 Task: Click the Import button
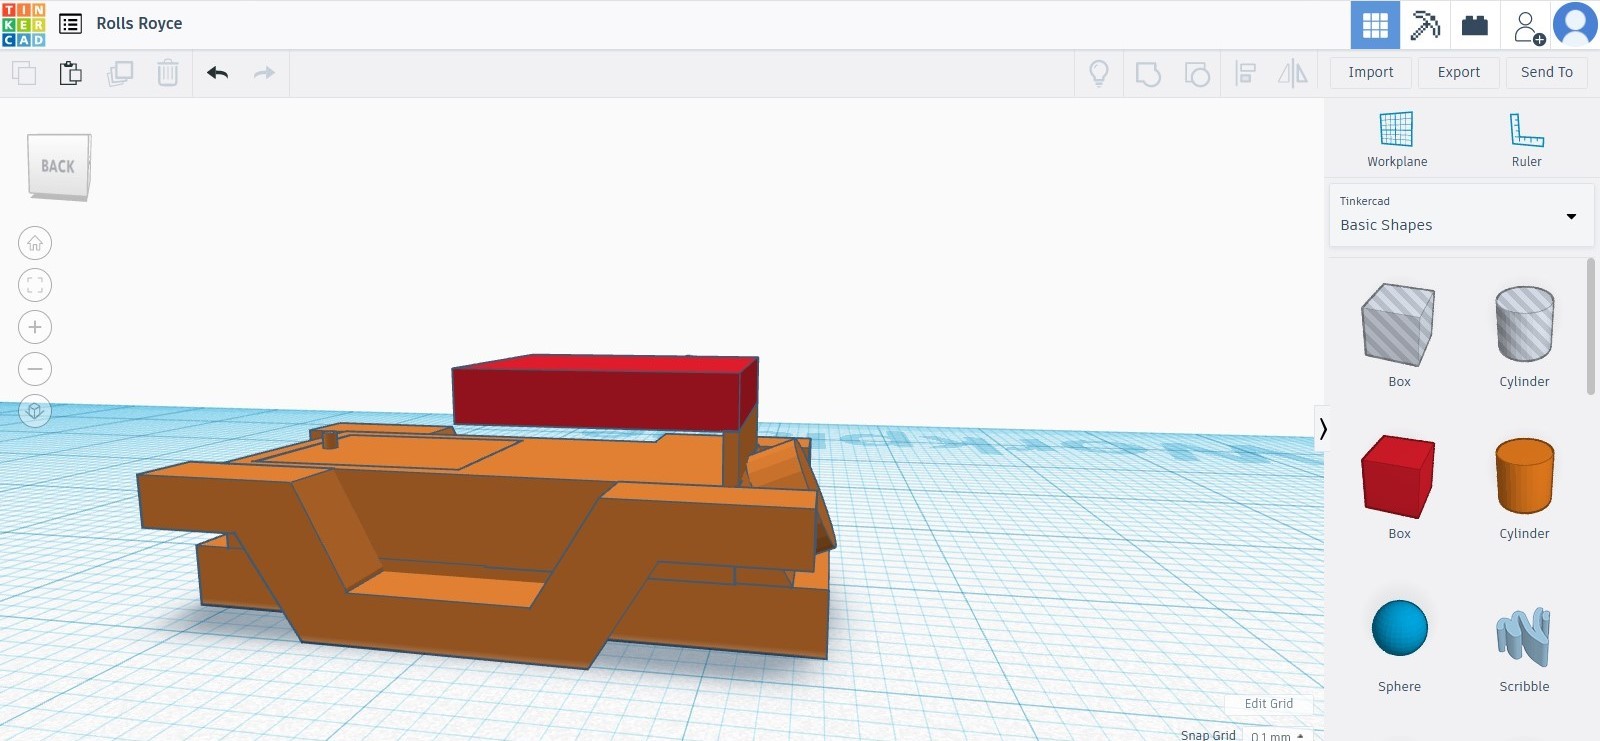1371,72
